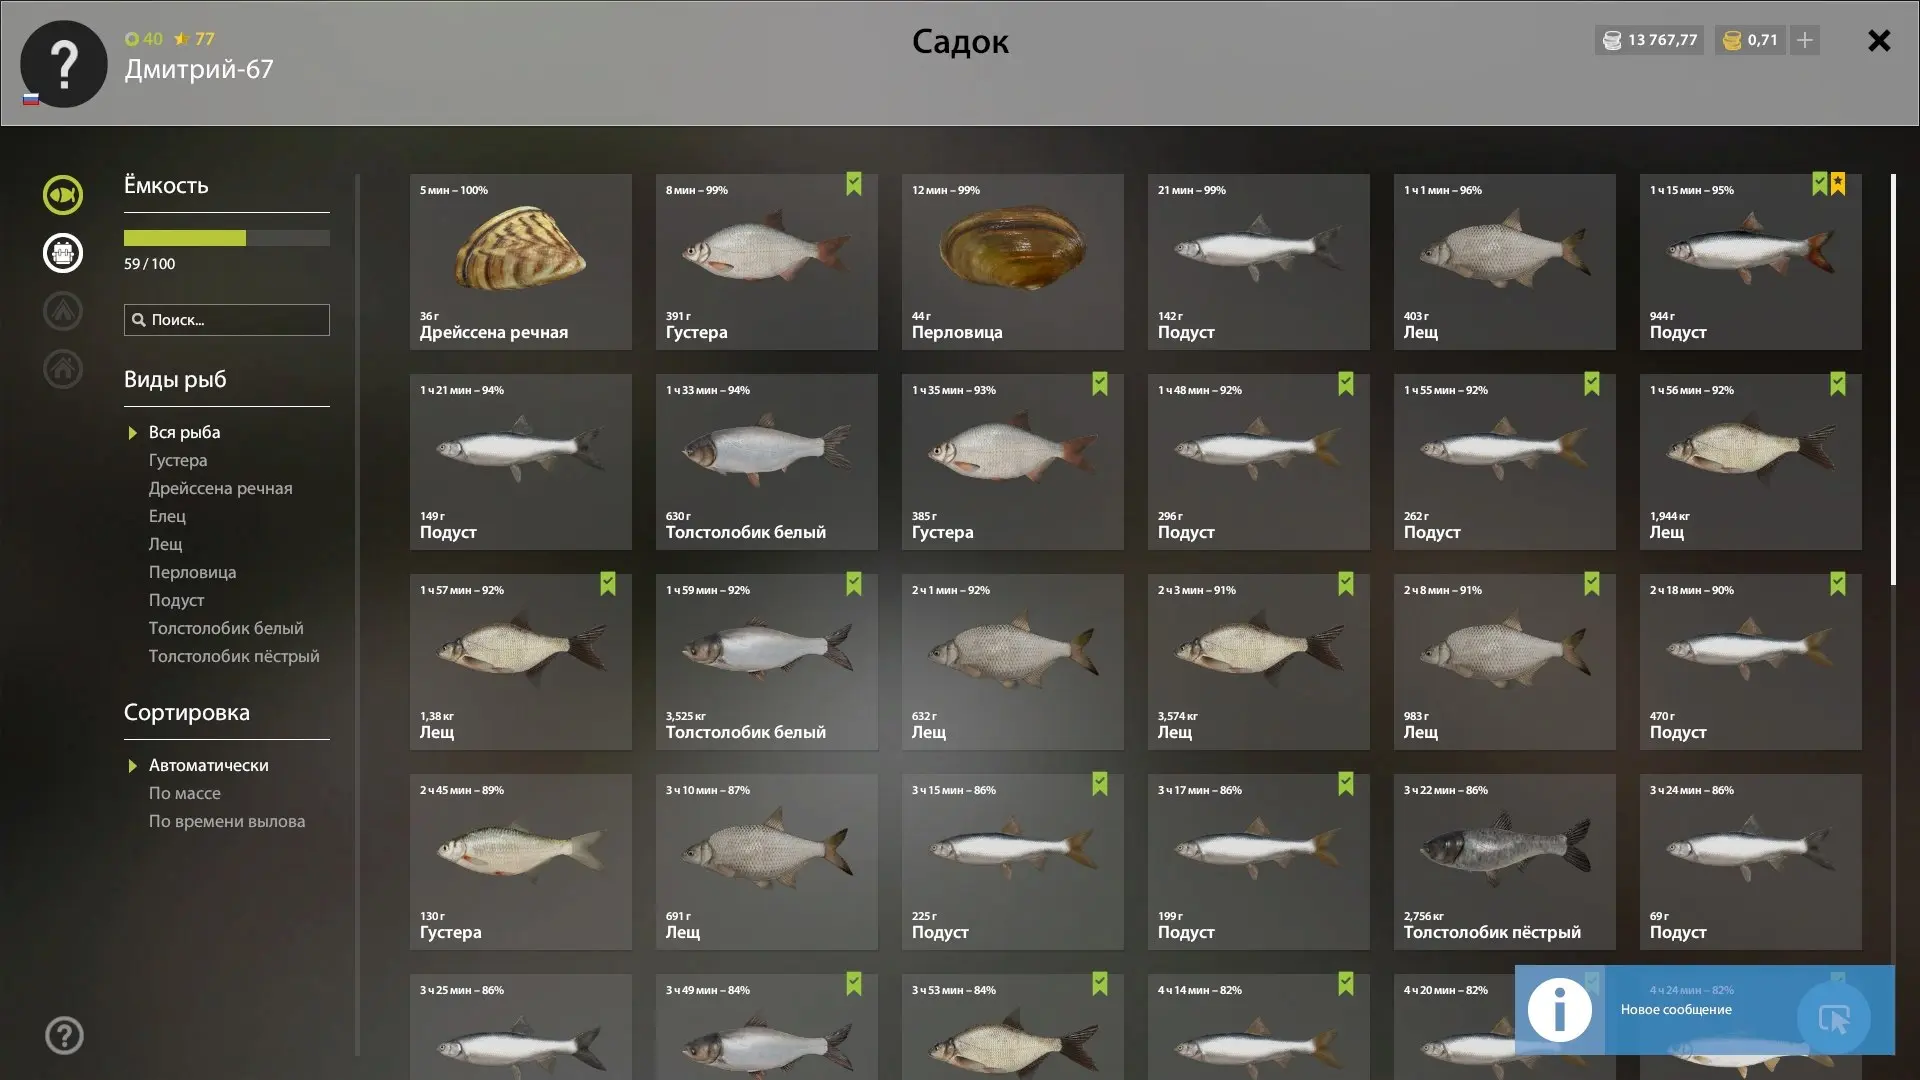The image size is (1920, 1080).
Task: Open the fish keepnet sidebar icon
Action: click(x=63, y=195)
